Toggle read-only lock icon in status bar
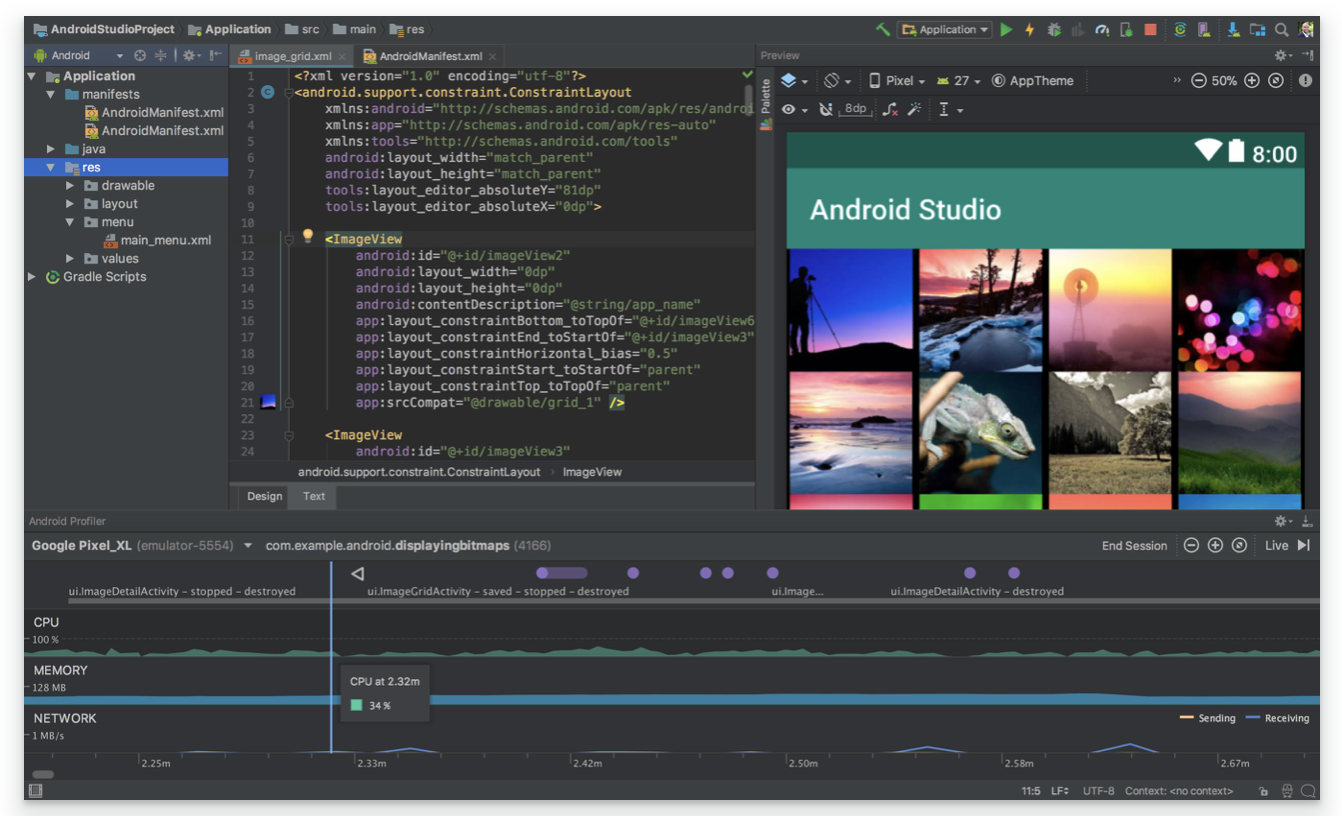 [x=1264, y=791]
